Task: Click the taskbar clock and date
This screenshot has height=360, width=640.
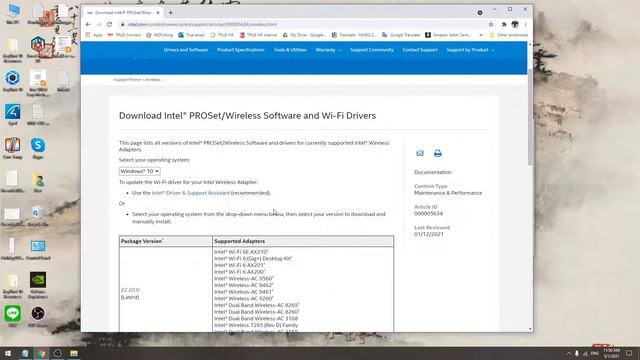Action: (x=612, y=353)
